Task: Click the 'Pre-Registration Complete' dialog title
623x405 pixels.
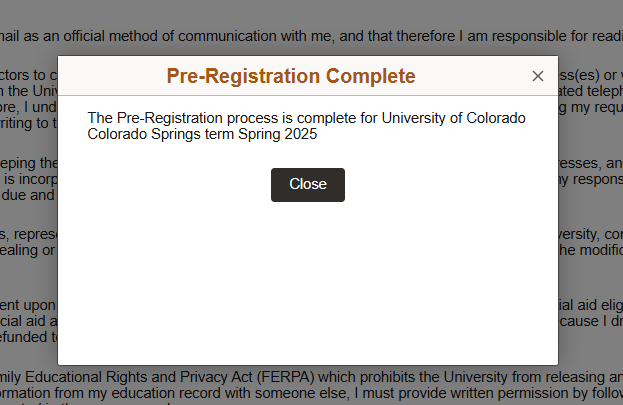Action: coord(290,76)
